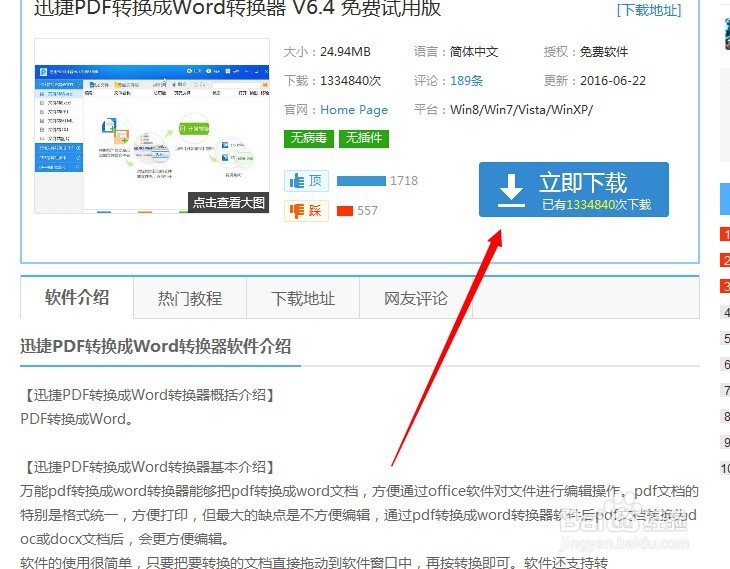
Task: Open the [下载地址] link
Action: pos(649,10)
